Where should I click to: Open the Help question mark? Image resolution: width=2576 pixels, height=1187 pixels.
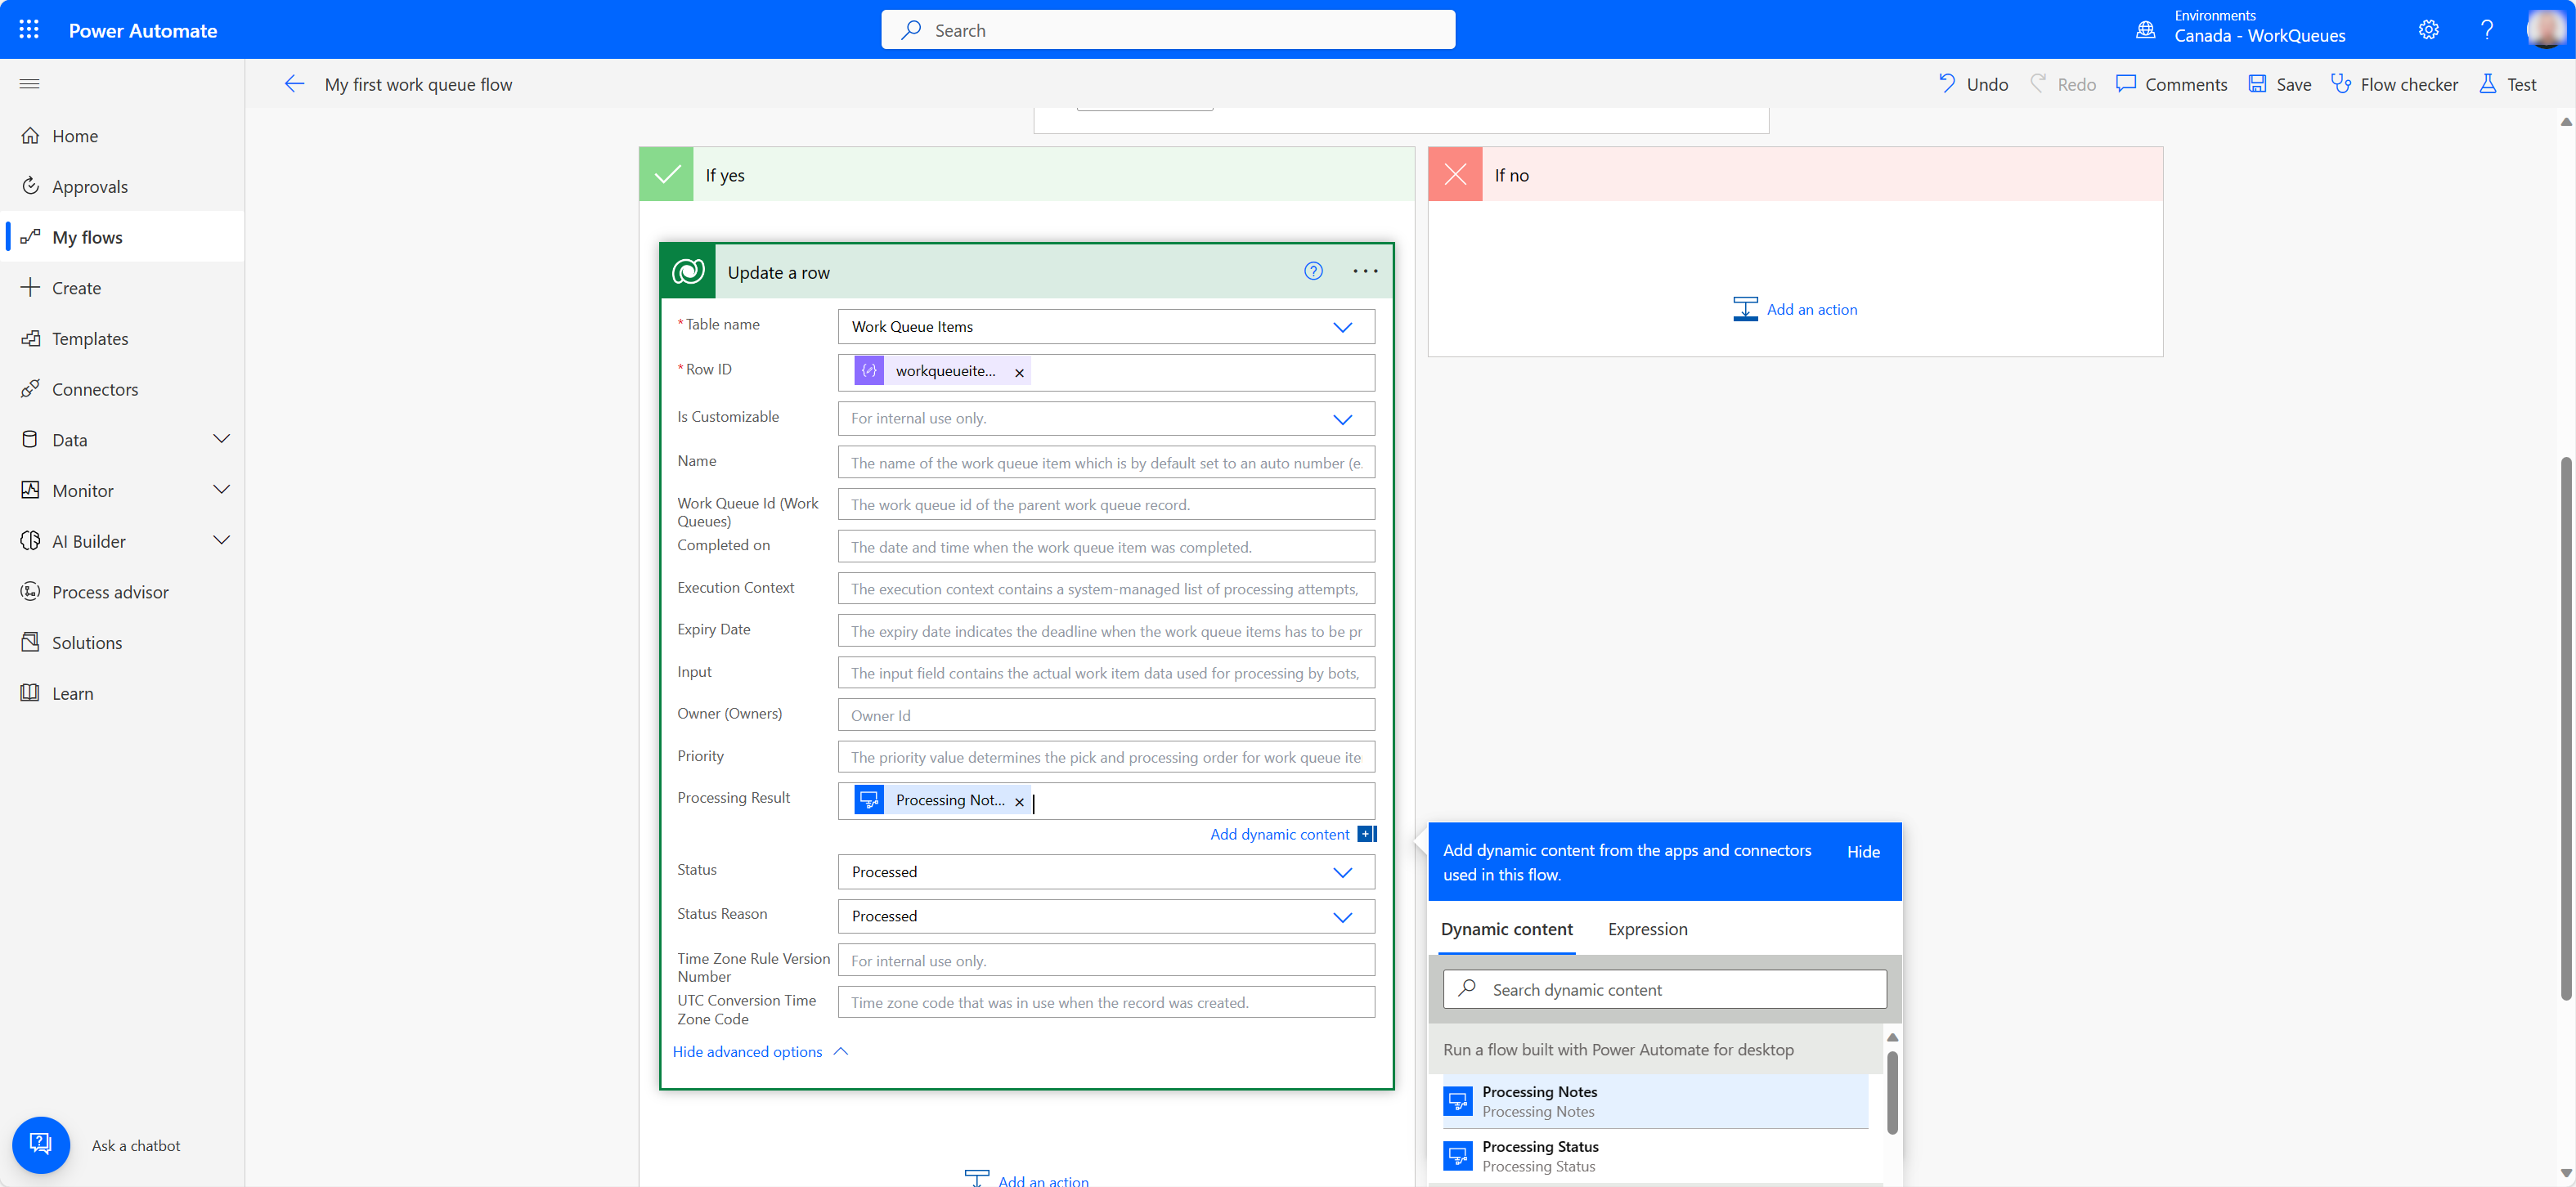pos(2487,29)
